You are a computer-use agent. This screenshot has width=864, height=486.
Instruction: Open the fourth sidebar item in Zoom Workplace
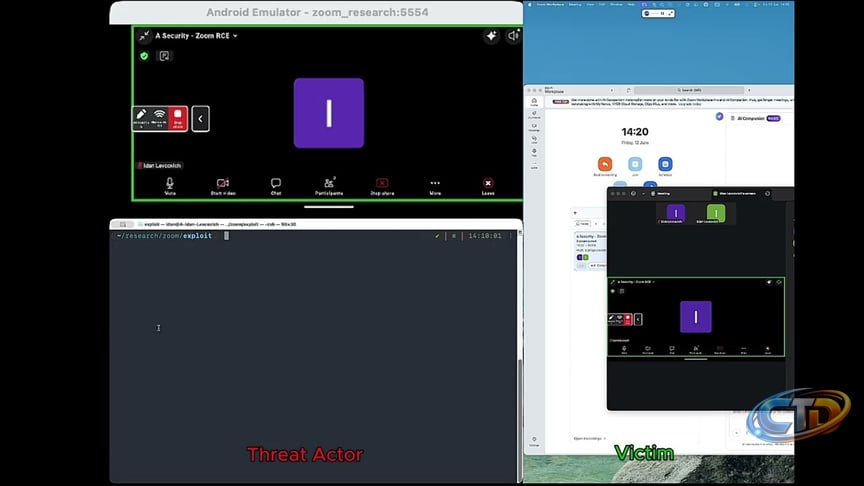point(534,140)
